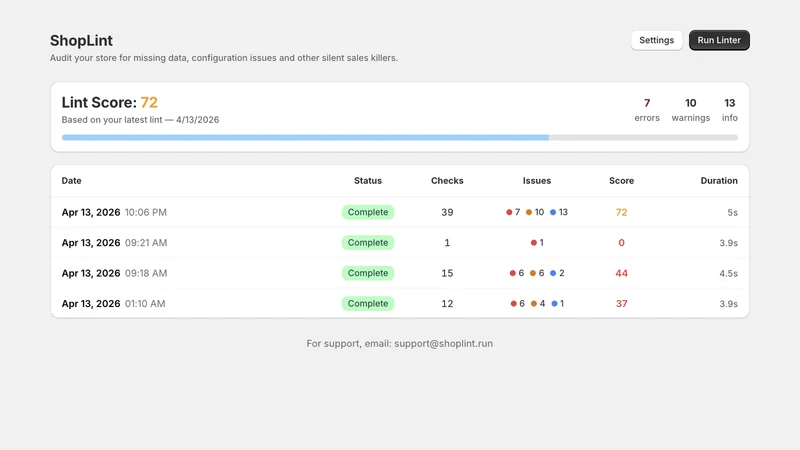Select the 13 info counter
800x450 pixels.
pyautogui.click(x=730, y=110)
